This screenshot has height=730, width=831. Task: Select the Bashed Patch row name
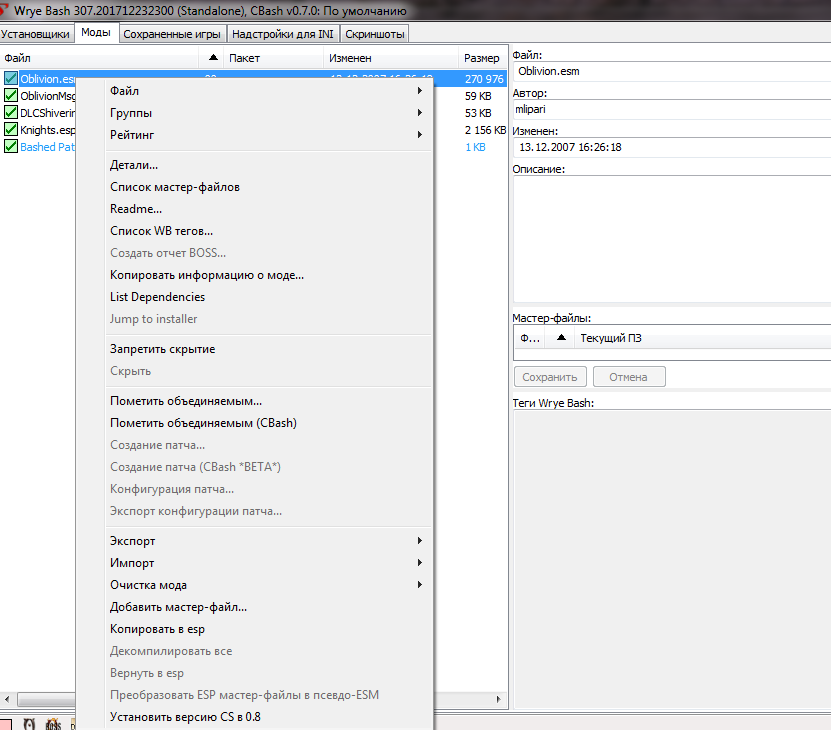click(47, 147)
